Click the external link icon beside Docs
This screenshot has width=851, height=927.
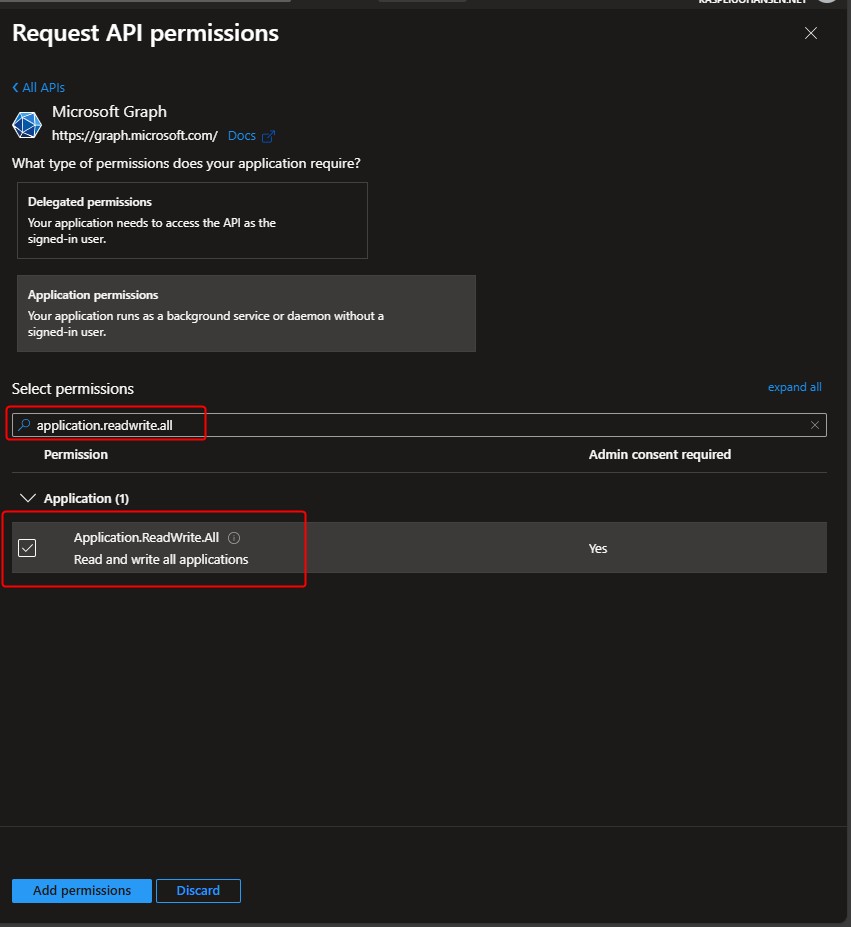268,136
